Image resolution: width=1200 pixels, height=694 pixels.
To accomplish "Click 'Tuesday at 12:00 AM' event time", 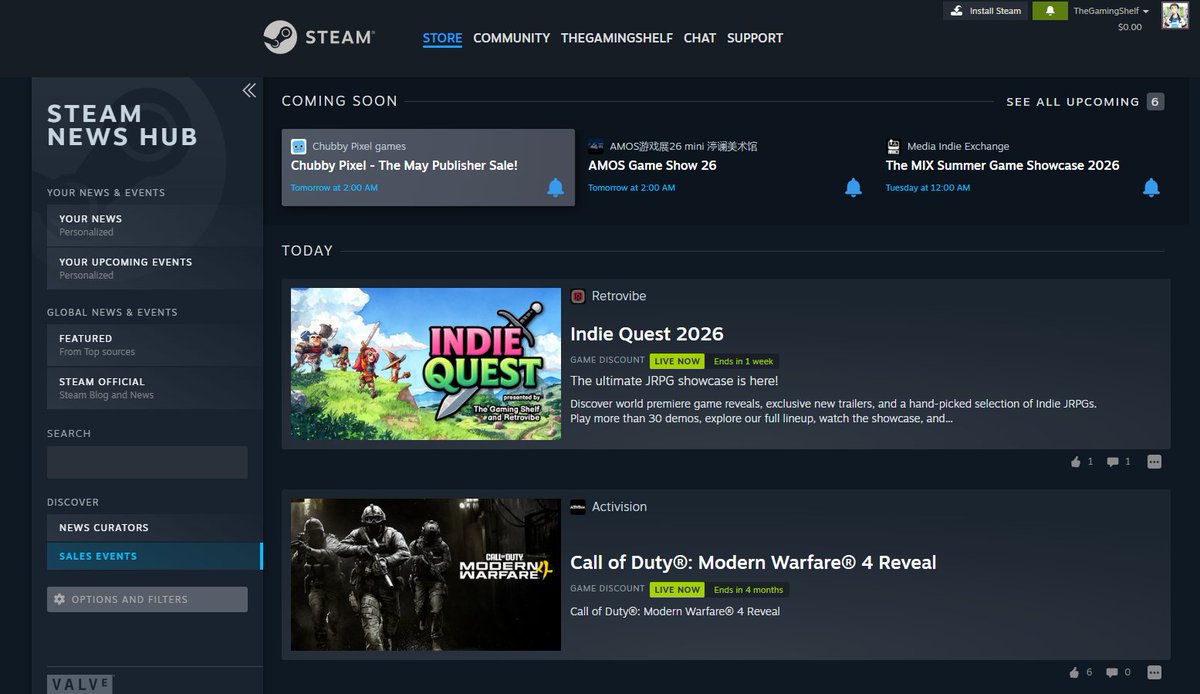I will [927, 188].
